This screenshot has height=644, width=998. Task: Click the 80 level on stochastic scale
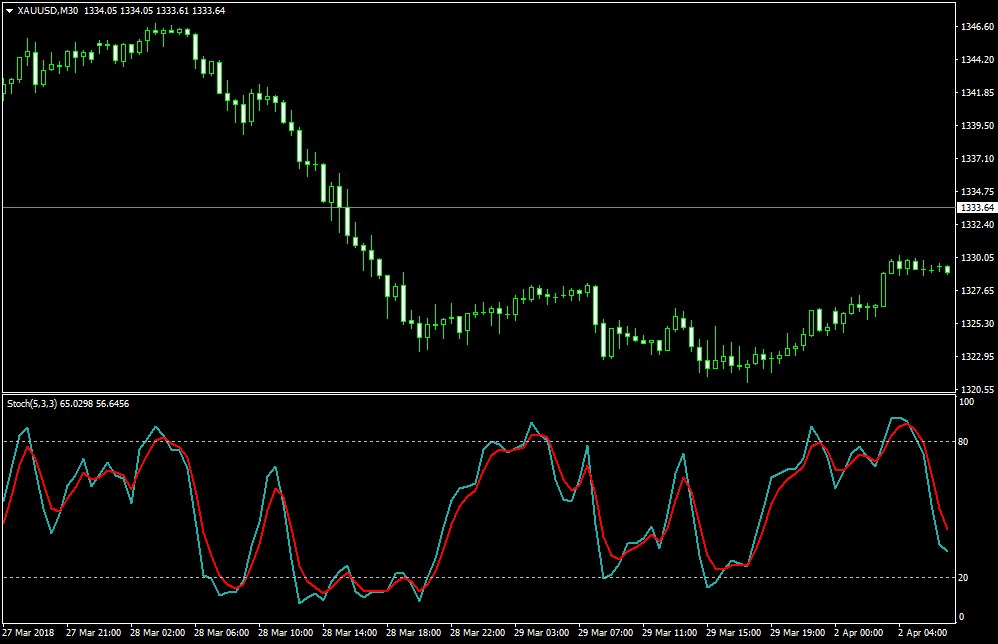[x=964, y=441]
